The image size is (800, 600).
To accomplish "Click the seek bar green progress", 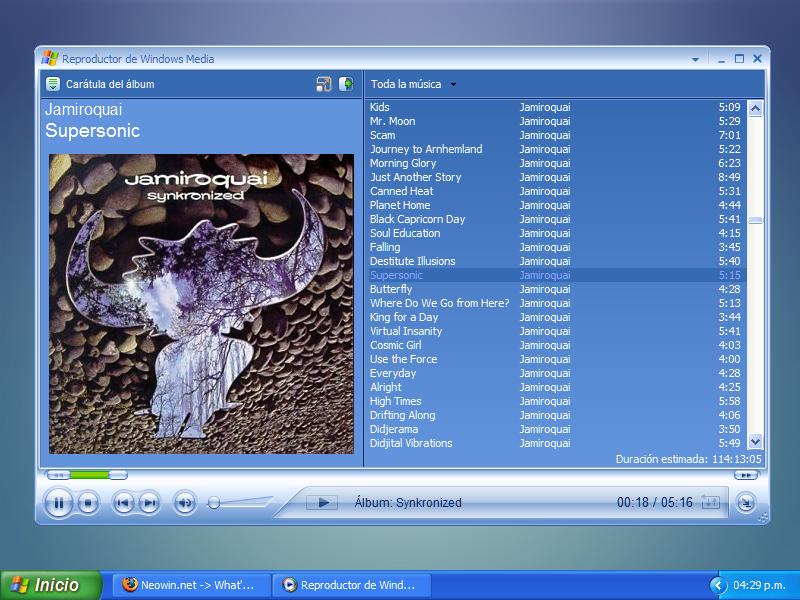I will 89,475.
